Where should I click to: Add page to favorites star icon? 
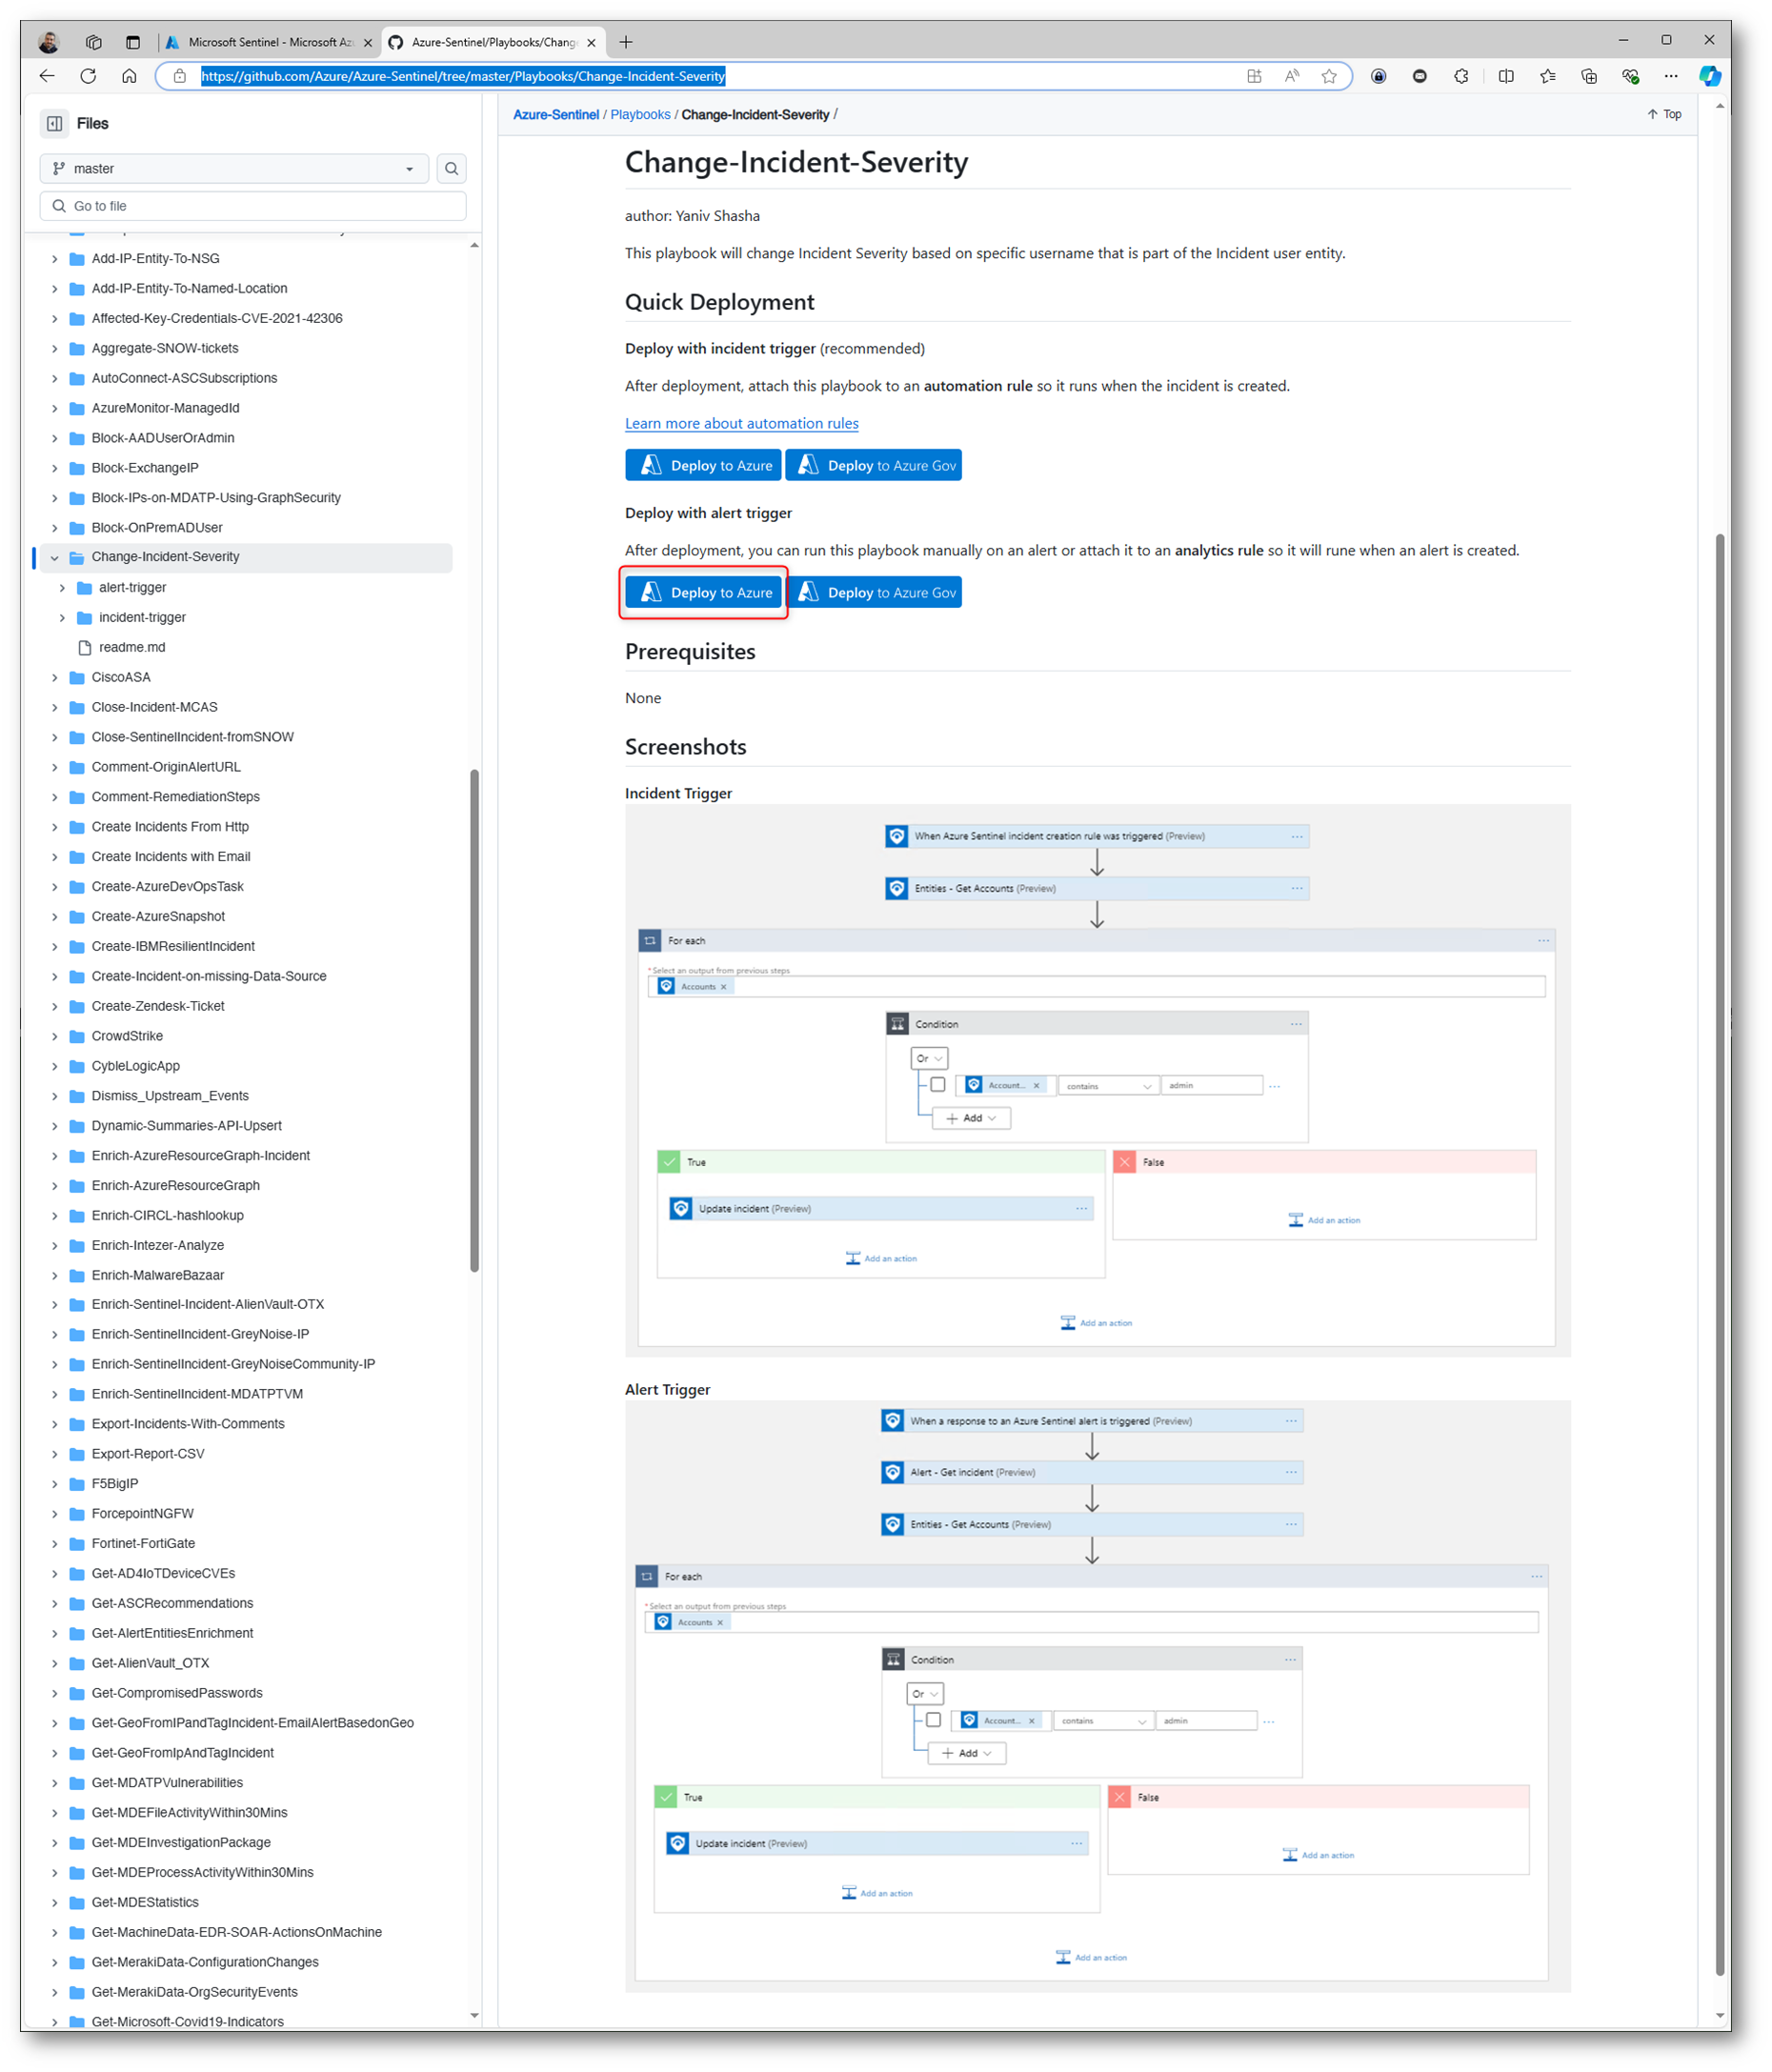coord(1329,76)
